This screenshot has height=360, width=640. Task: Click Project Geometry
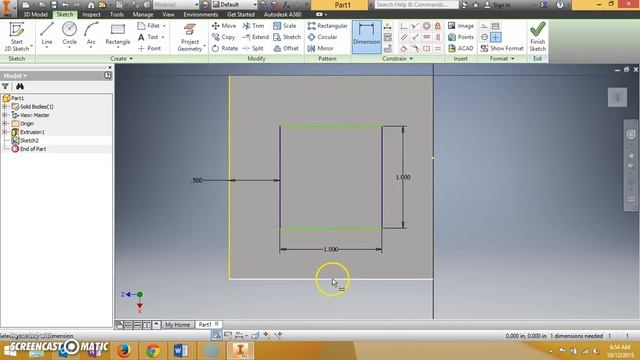[190, 37]
